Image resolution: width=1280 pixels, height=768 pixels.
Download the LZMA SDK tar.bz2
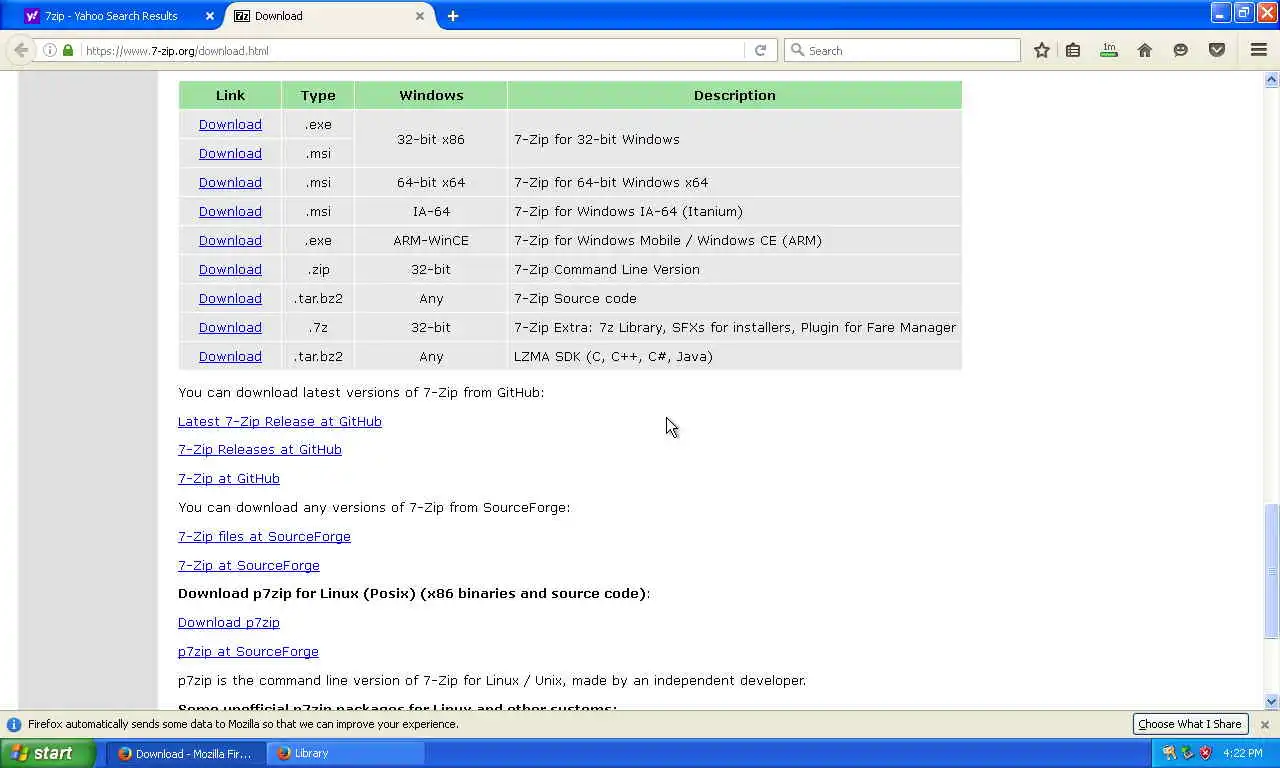click(x=230, y=356)
